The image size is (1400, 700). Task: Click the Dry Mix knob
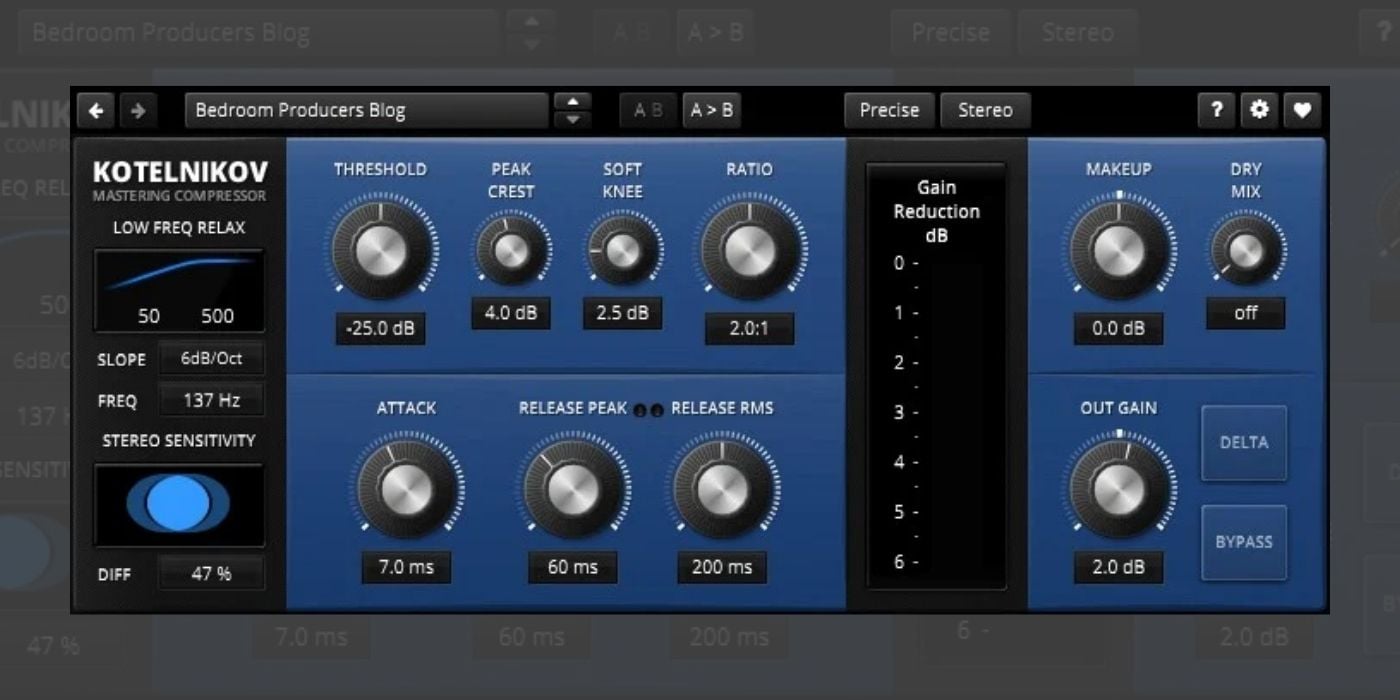point(1246,250)
